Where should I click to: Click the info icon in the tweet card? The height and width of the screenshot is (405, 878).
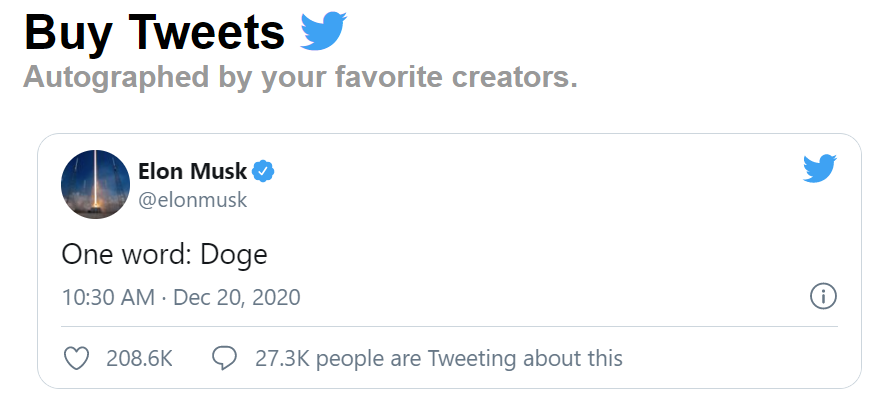click(x=823, y=296)
